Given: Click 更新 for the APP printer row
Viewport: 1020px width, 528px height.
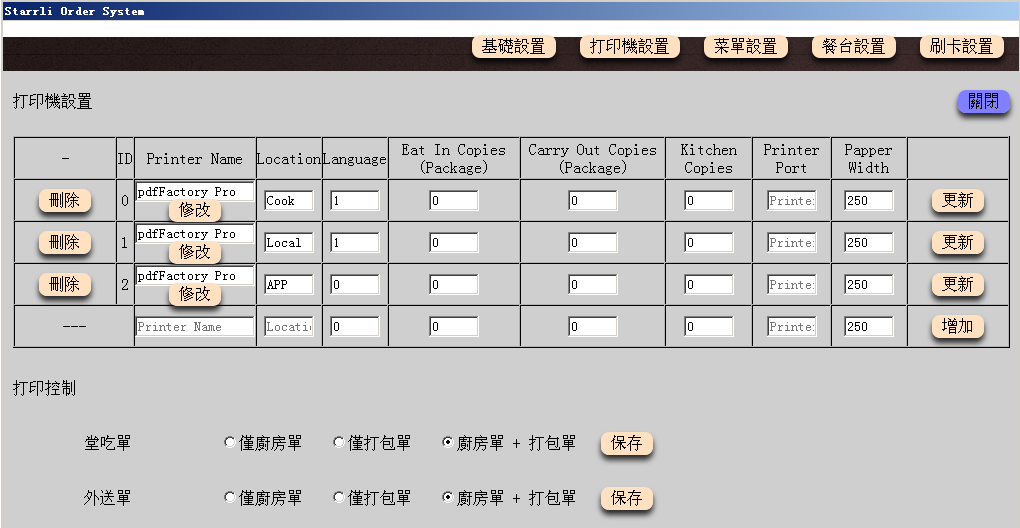Looking at the screenshot, I should point(957,285).
